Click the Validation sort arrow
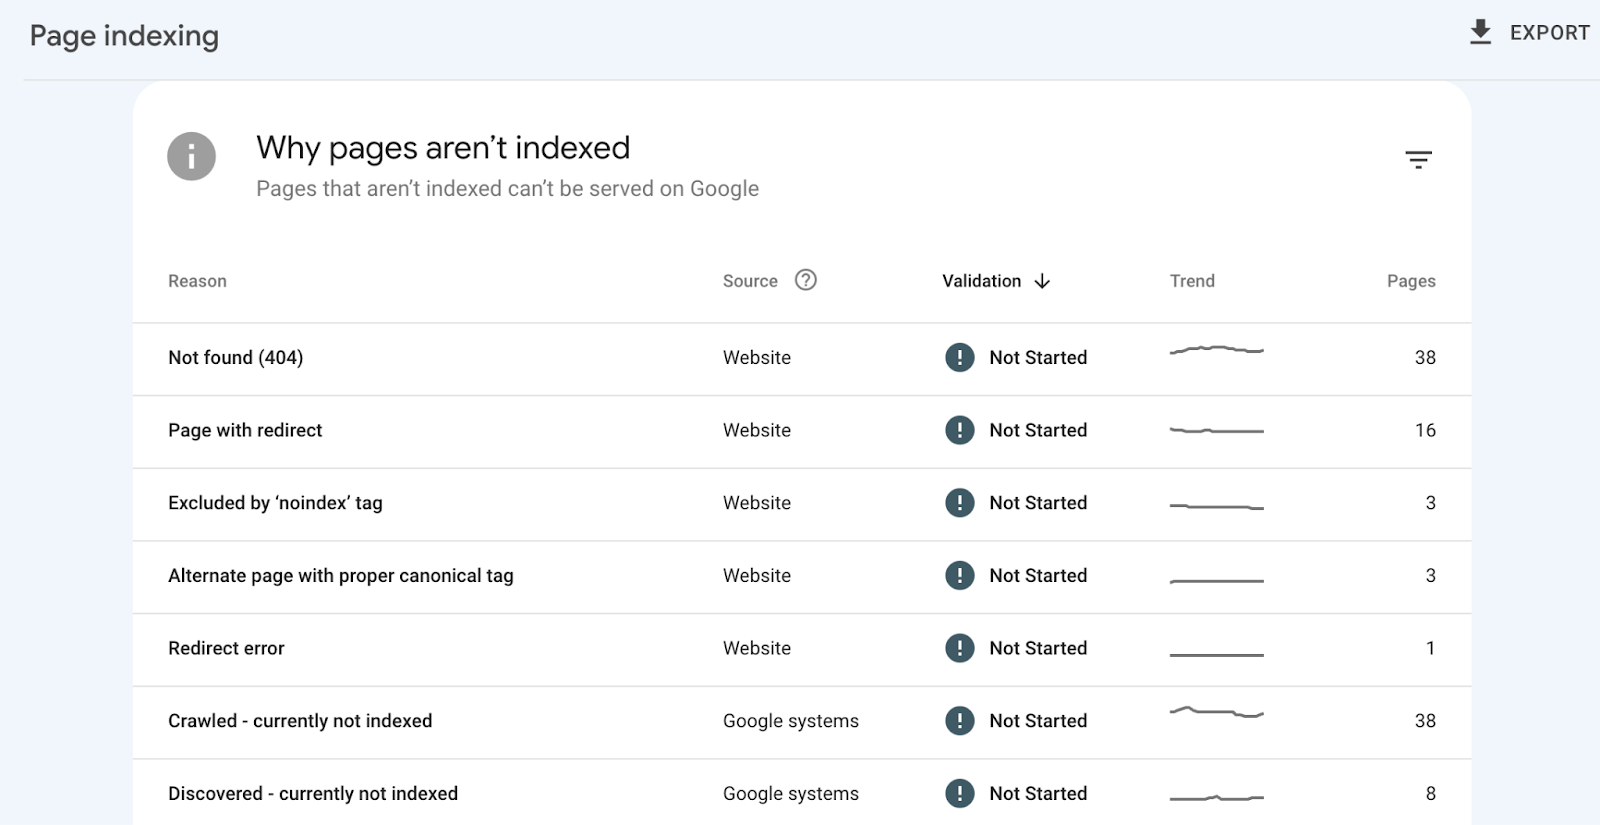This screenshot has height=825, width=1600. [1042, 281]
